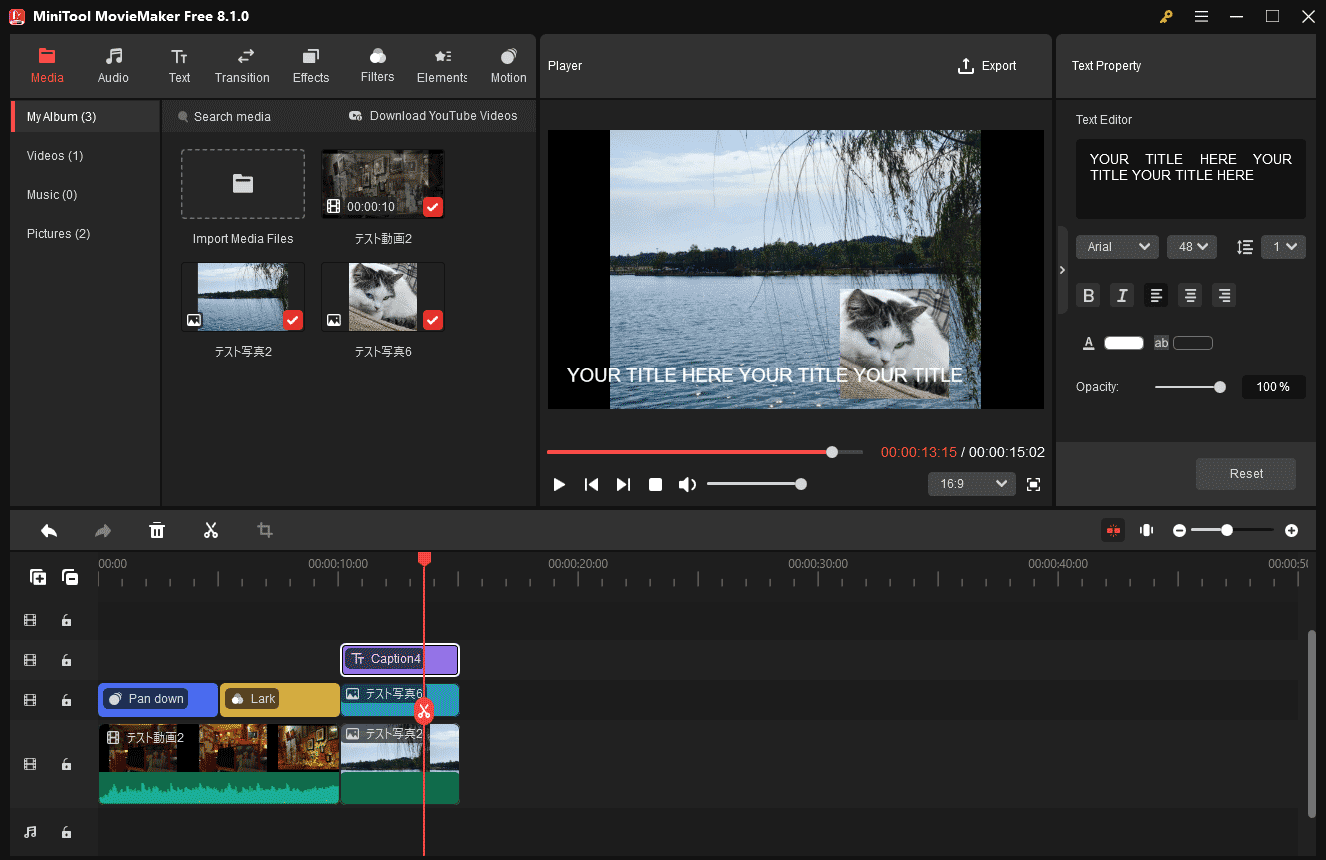Screen dimensions: 1326x860
Task: Click the Split scissors icon in timeline toolbar
Action: pos(210,530)
